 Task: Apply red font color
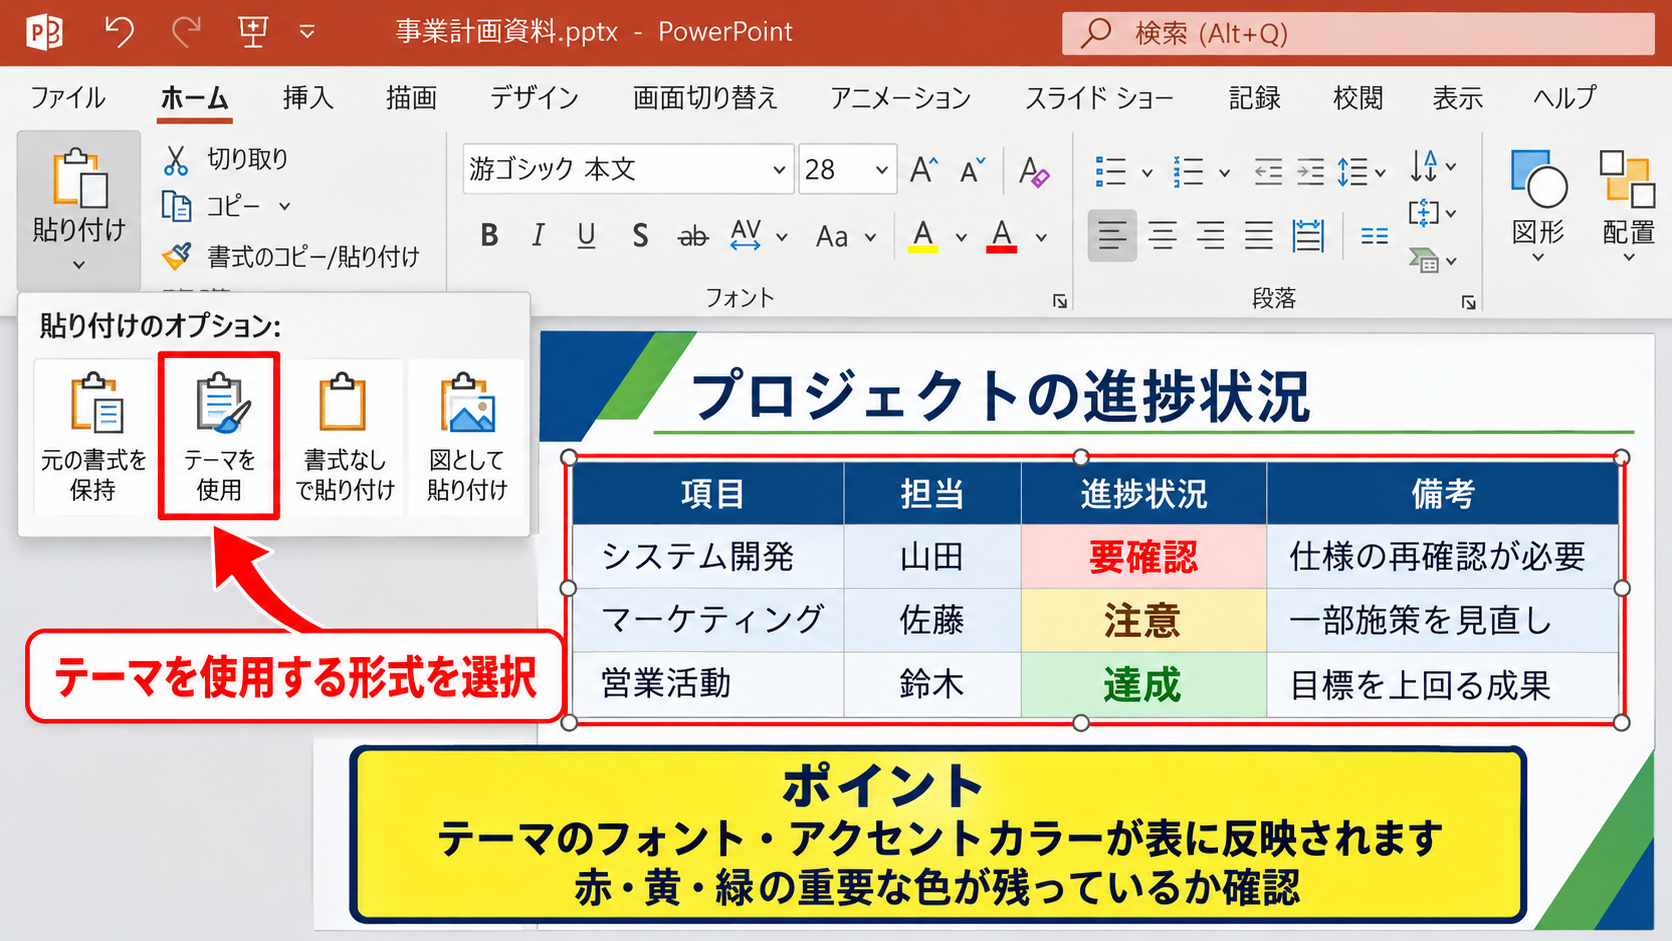click(x=1001, y=237)
